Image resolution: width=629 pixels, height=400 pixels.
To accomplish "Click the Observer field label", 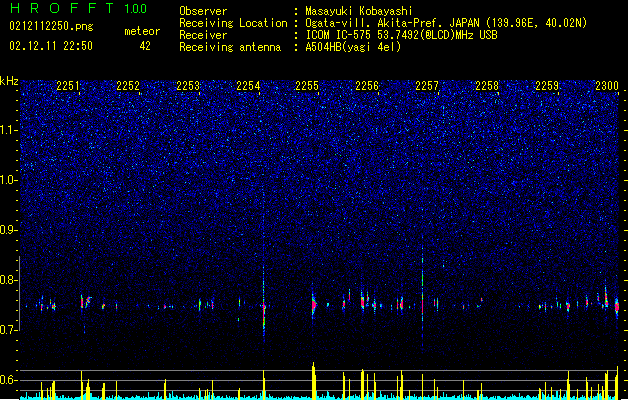I will [203, 11].
